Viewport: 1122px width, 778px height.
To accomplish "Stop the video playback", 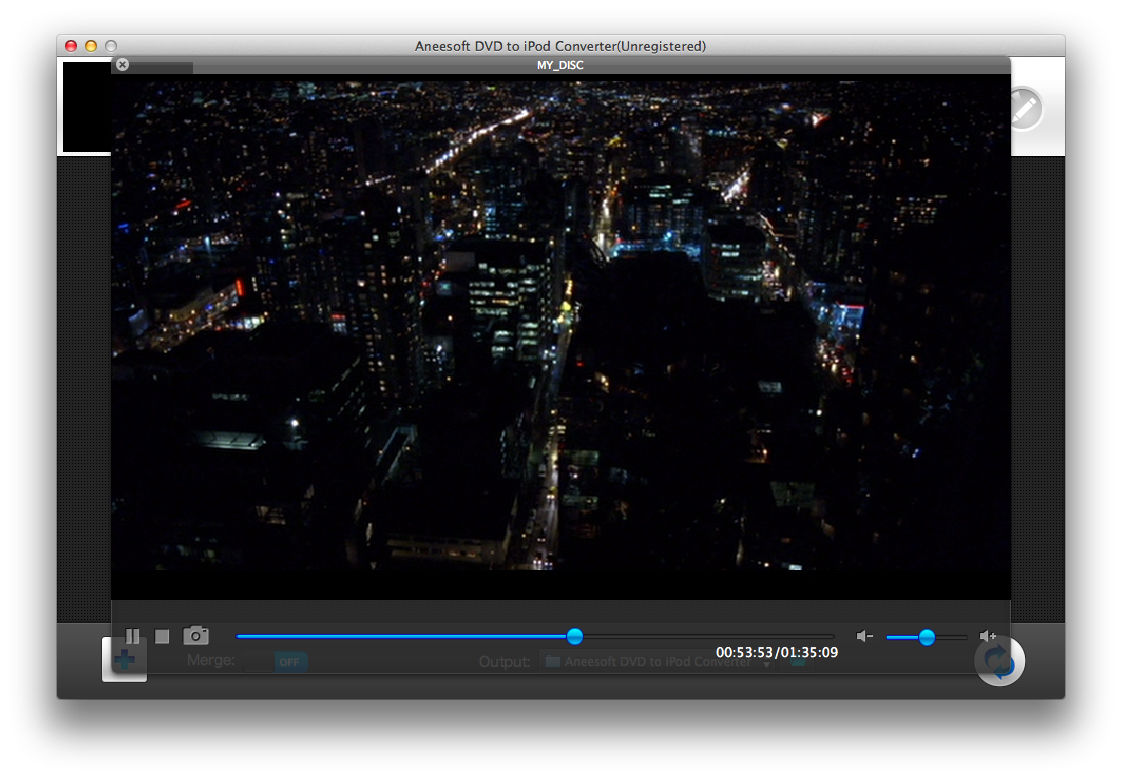I will pyautogui.click(x=162, y=636).
